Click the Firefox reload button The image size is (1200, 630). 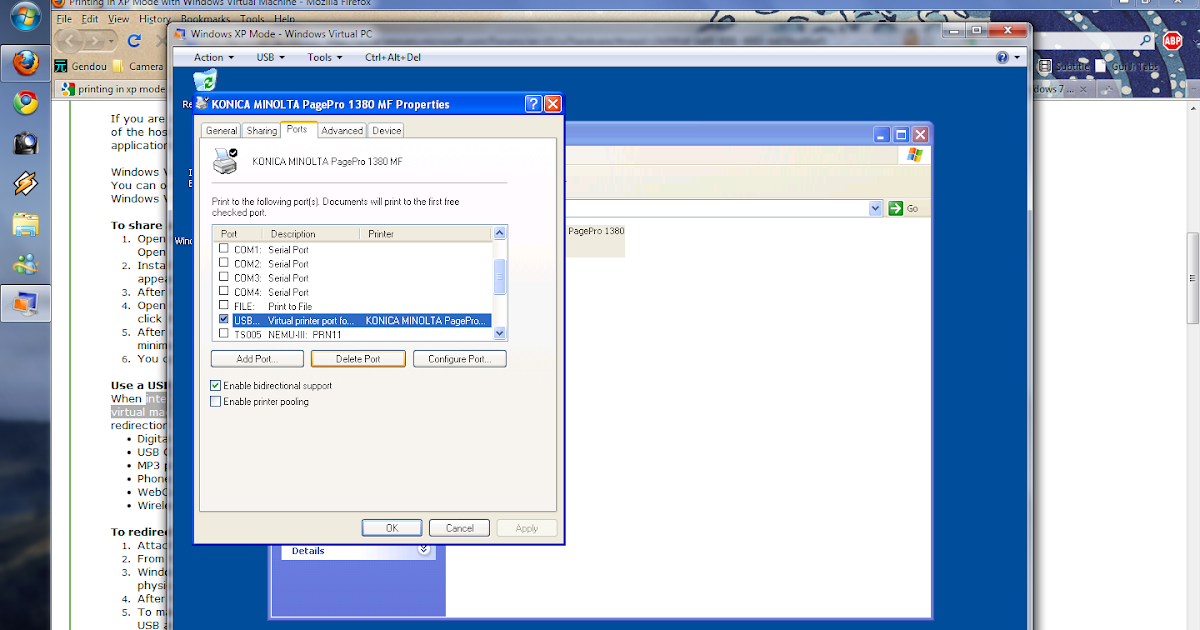point(134,40)
